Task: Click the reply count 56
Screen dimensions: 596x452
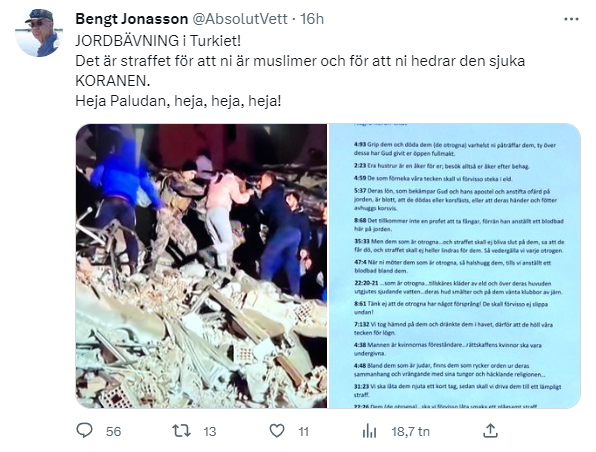Action: click(113, 431)
